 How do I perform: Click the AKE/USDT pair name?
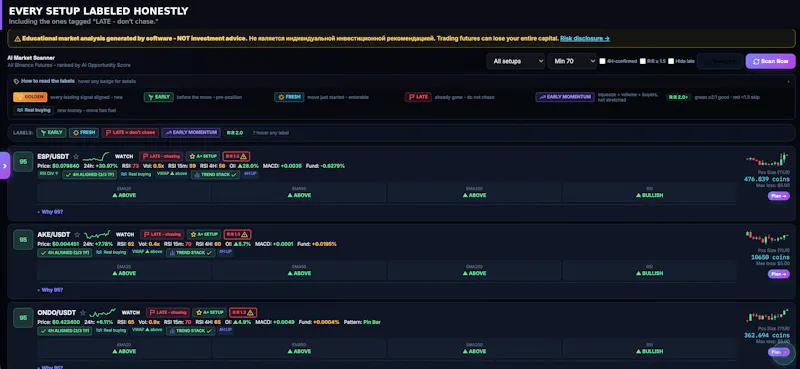coord(54,234)
